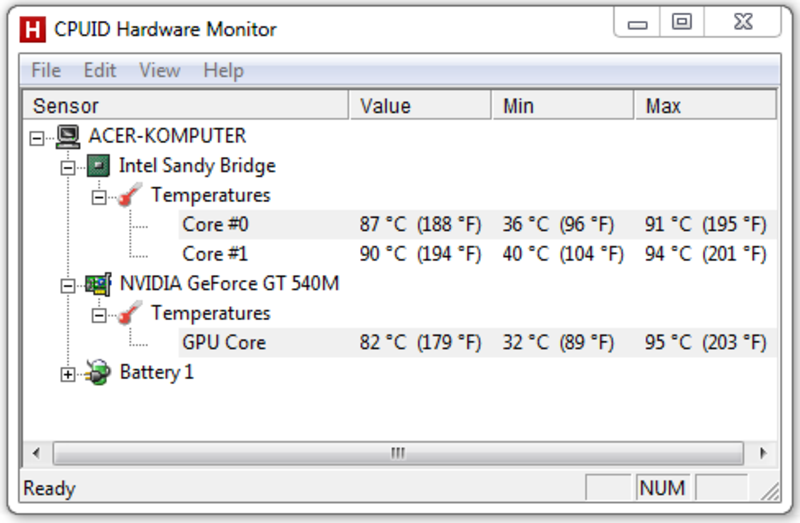Expand the Battery 1 node
Viewport: 800px width, 523px height.
[68, 375]
